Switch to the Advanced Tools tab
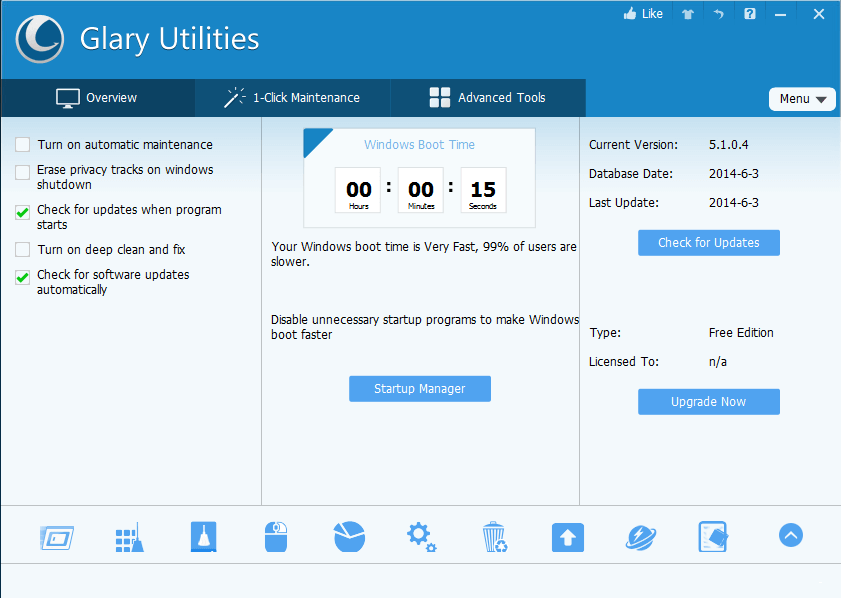Image resolution: width=841 pixels, height=598 pixels. pos(488,98)
